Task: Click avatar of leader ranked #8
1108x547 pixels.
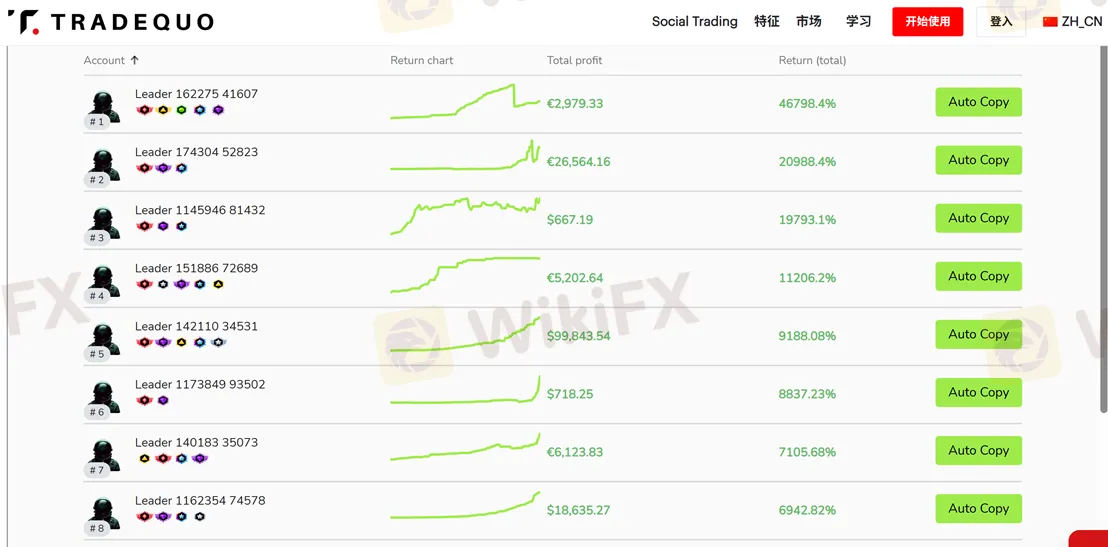Action: click(x=102, y=511)
